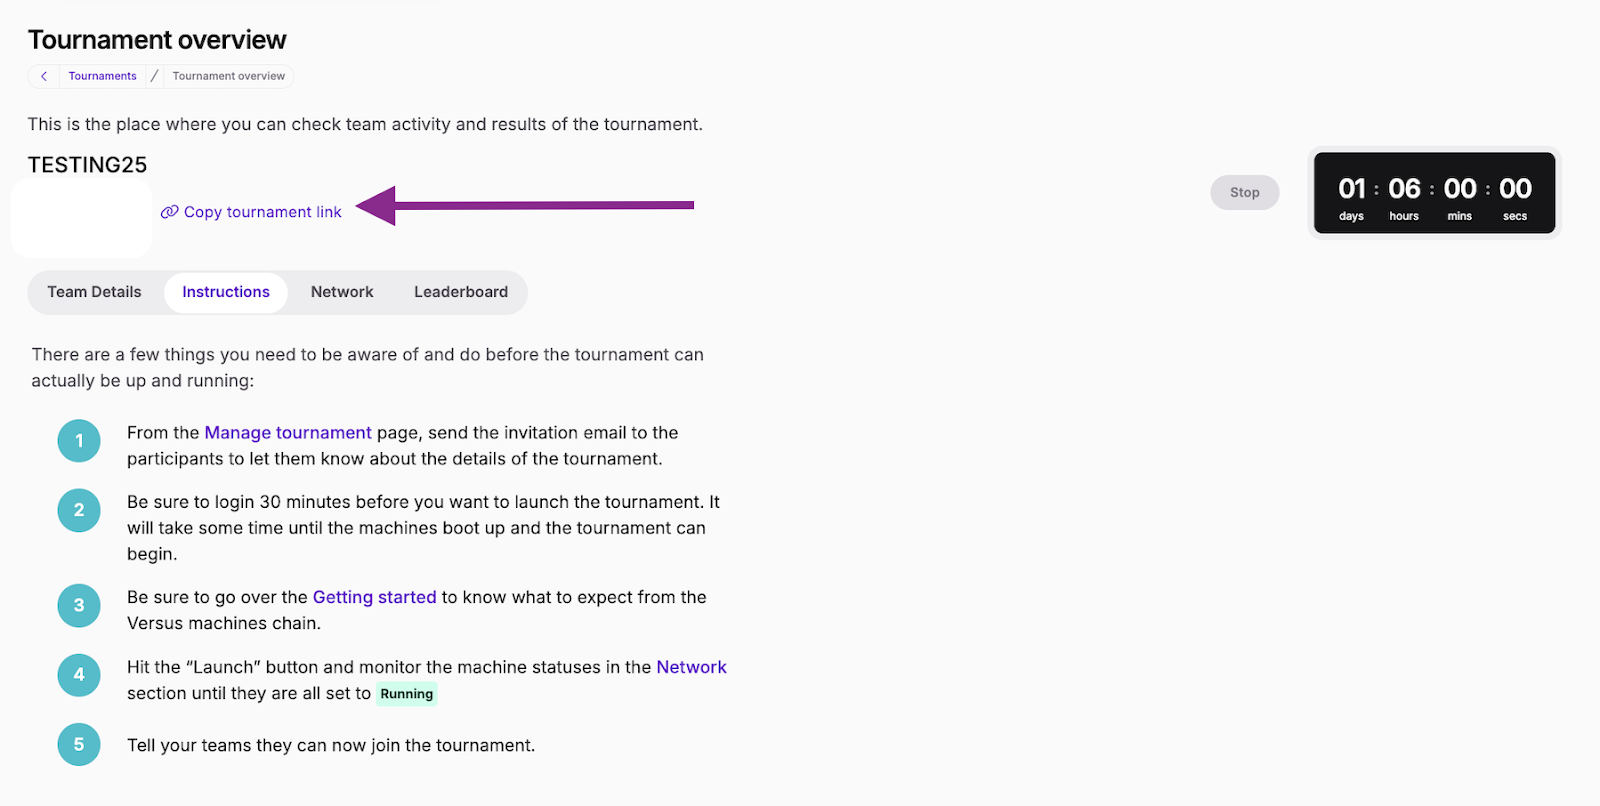Show the Leaderboard tab
Screen dimensions: 1600x806
[x=461, y=292]
